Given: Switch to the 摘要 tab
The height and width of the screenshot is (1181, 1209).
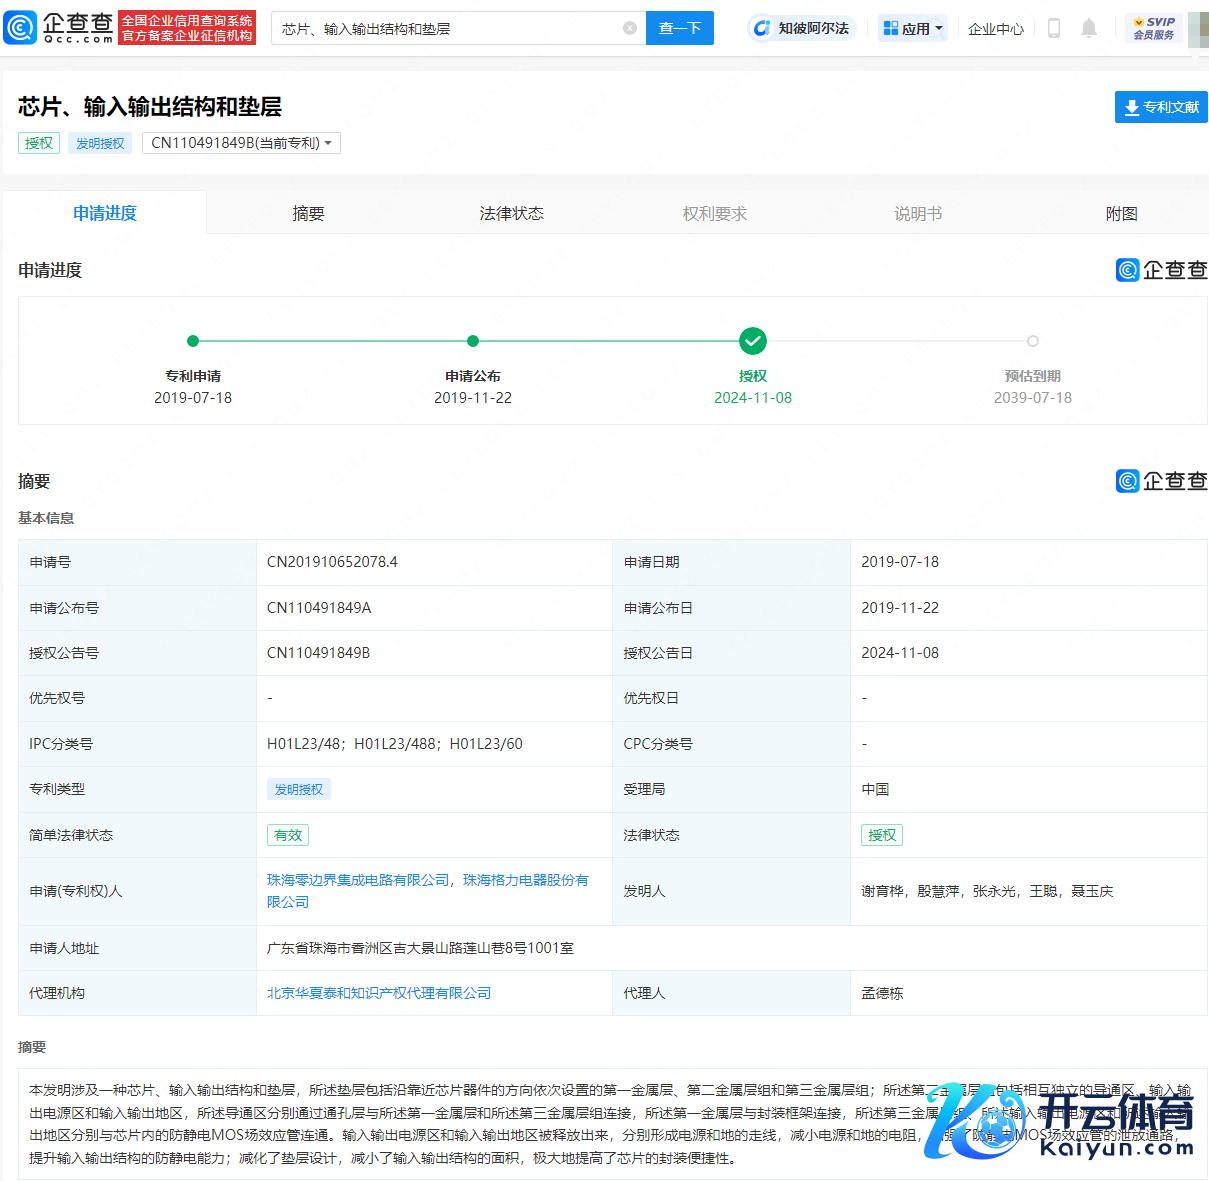Looking at the screenshot, I should 308,213.
